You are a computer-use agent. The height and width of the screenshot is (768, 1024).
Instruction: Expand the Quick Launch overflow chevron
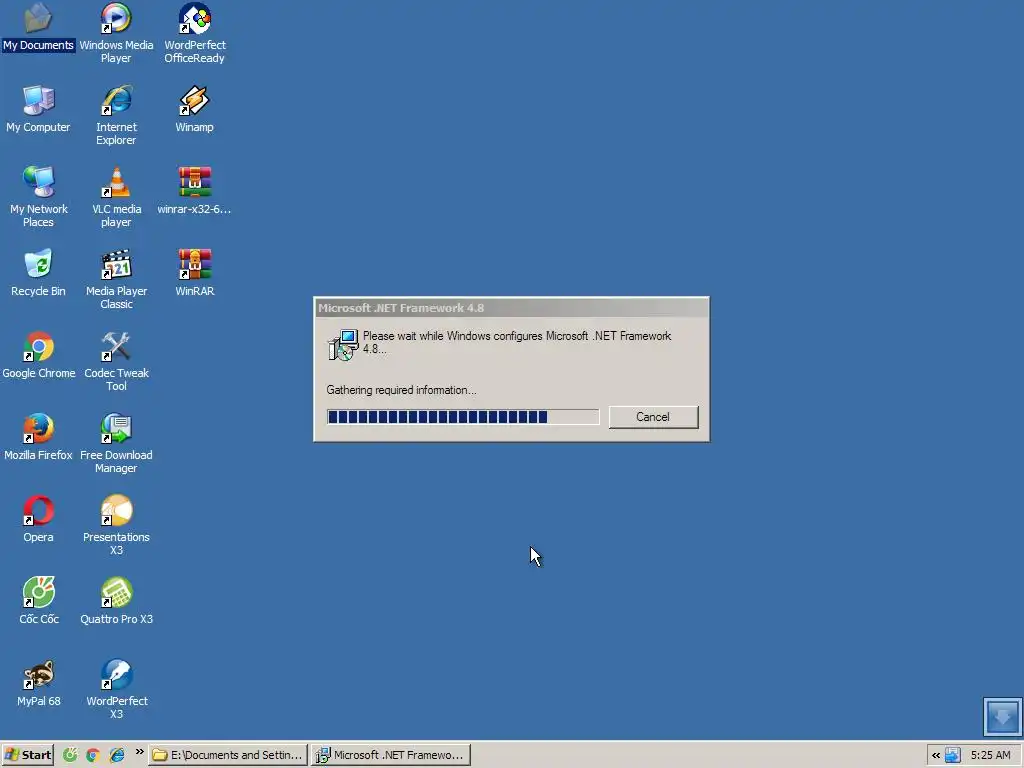click(x=139, y=752)
